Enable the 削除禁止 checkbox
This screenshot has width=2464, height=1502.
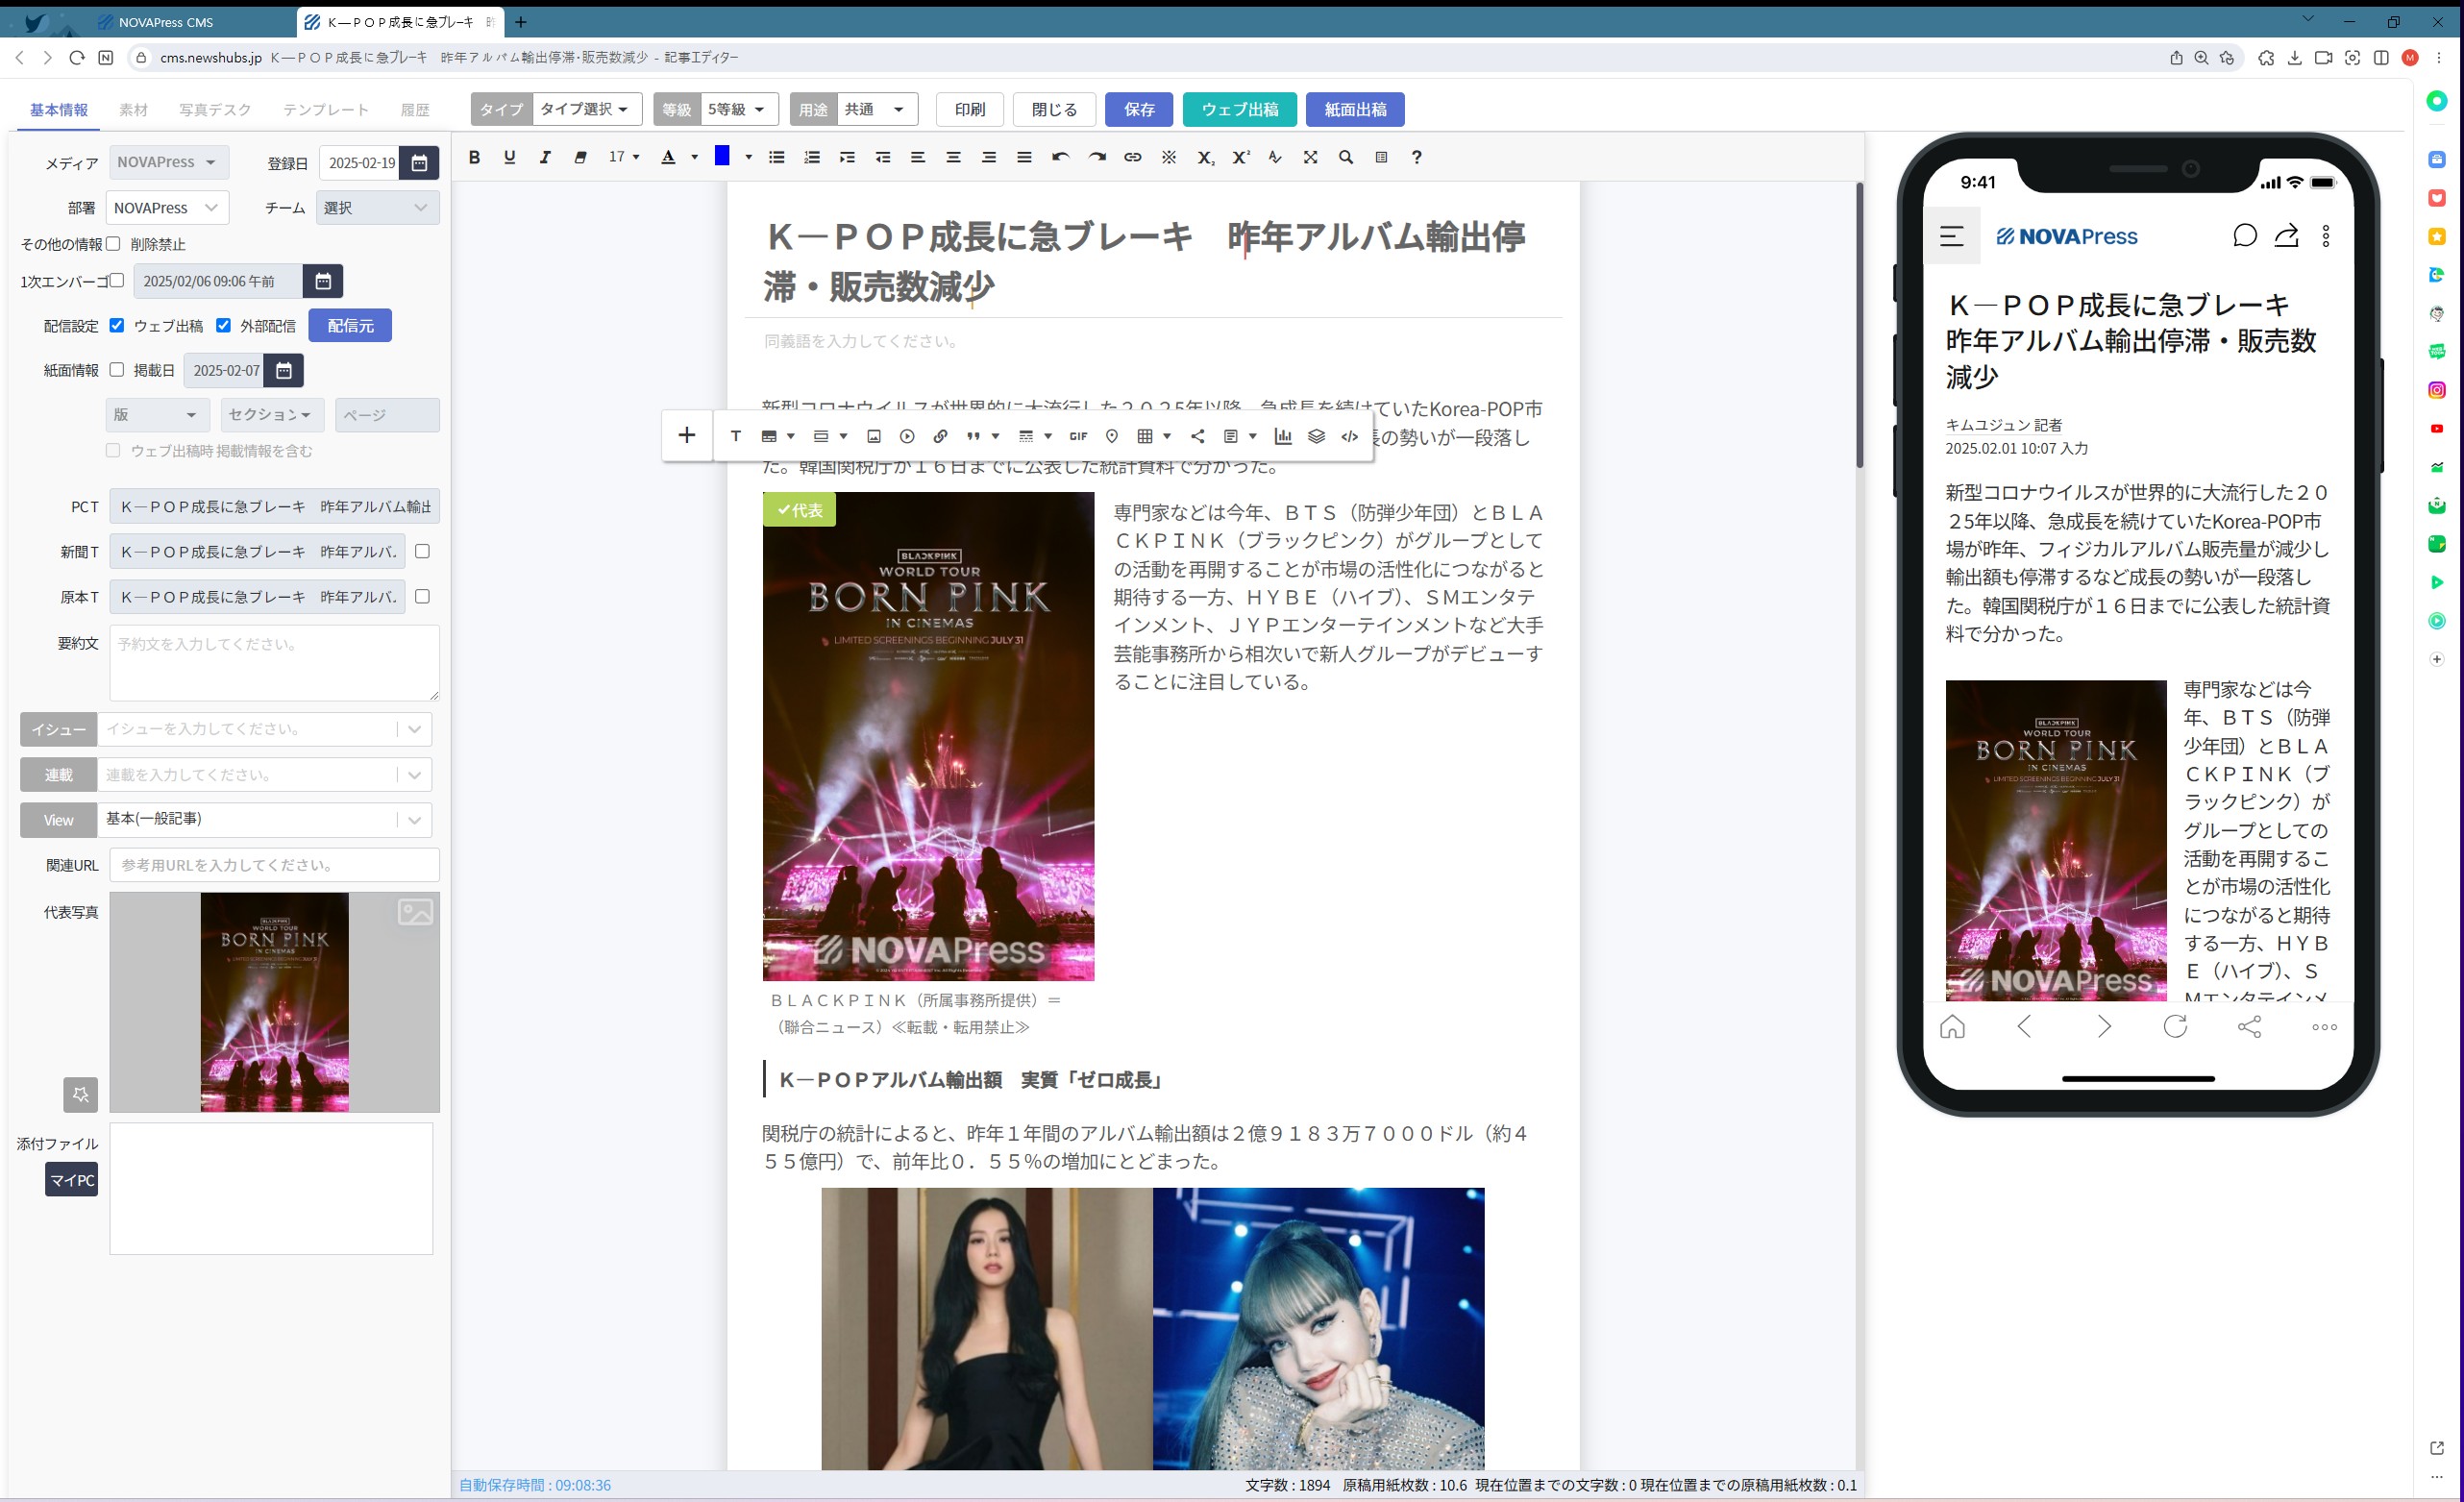[113, 243]
